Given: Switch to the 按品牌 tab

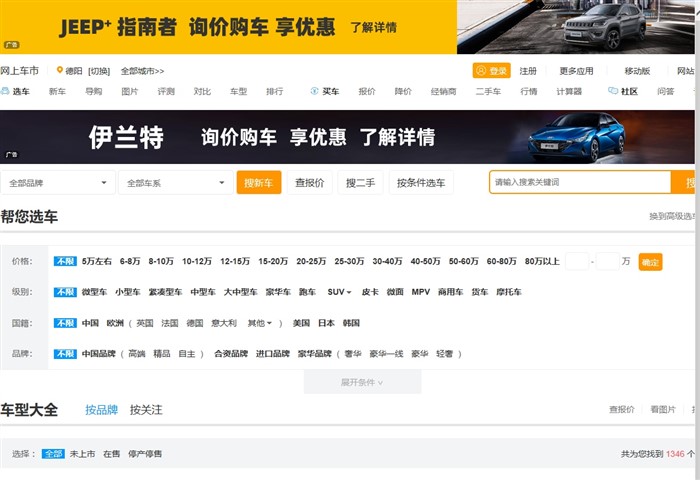Looking at the screenshot, I should pyautogui.click(x=101, y=410).
